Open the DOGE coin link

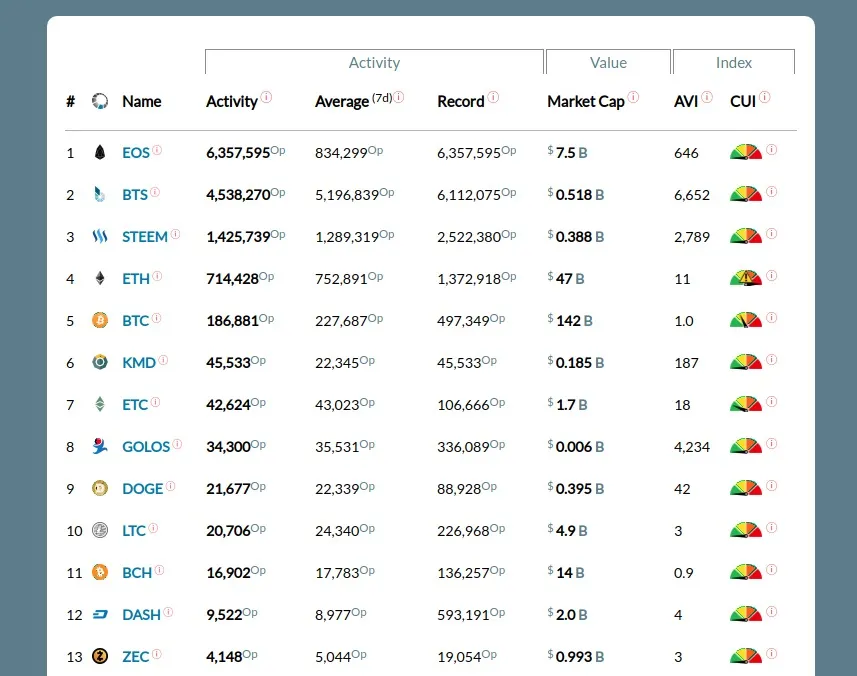click(143, 489)
